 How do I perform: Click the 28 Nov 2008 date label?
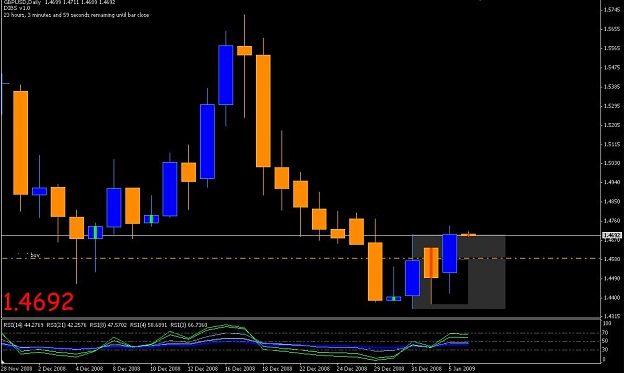pos(17,369)
